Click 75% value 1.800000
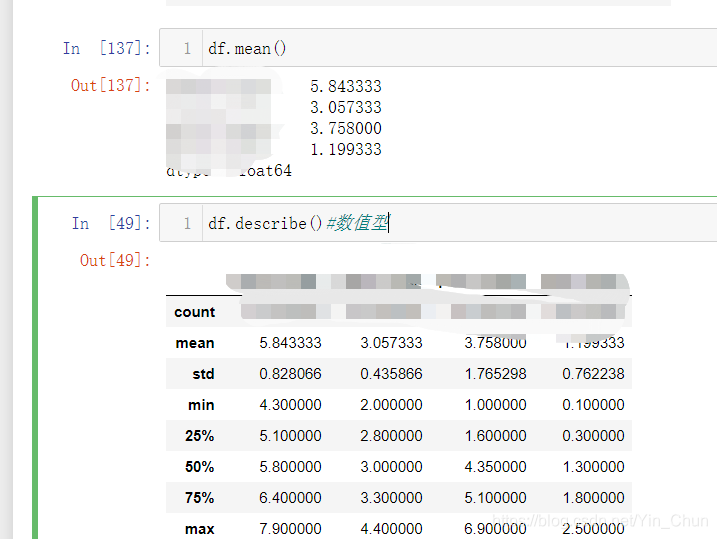The height and width of the screenshot is (539, 717). click(x=594, y=498)
